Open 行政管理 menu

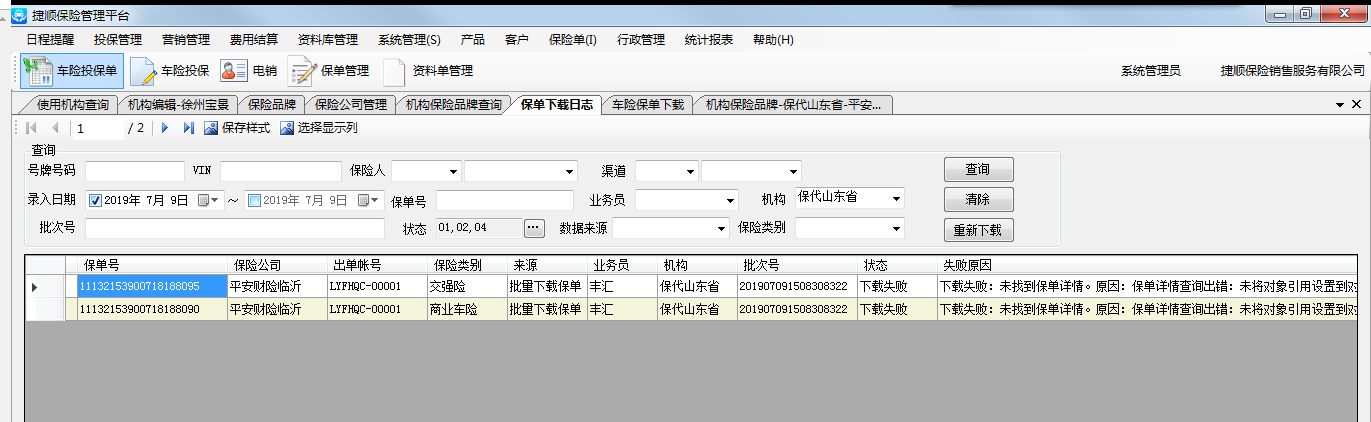coord(641,40)
